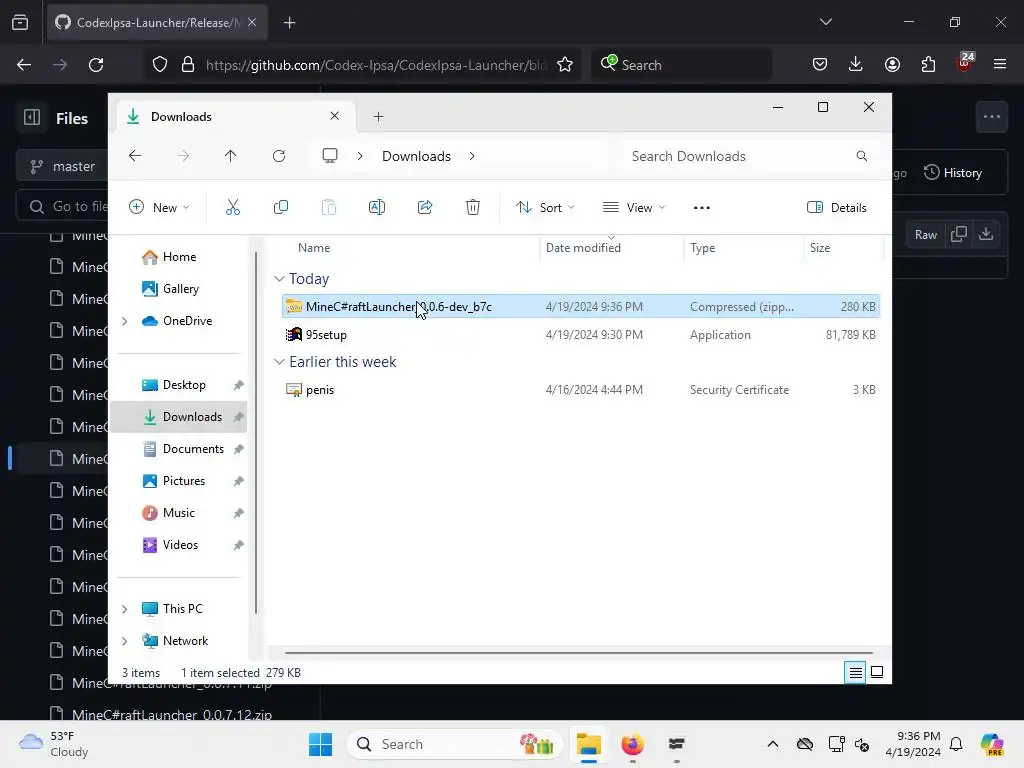Click the PC icon in the address bar
The height and width of the screenshot is (768, 1024).
pyautogui.click(x=330, y=156)
